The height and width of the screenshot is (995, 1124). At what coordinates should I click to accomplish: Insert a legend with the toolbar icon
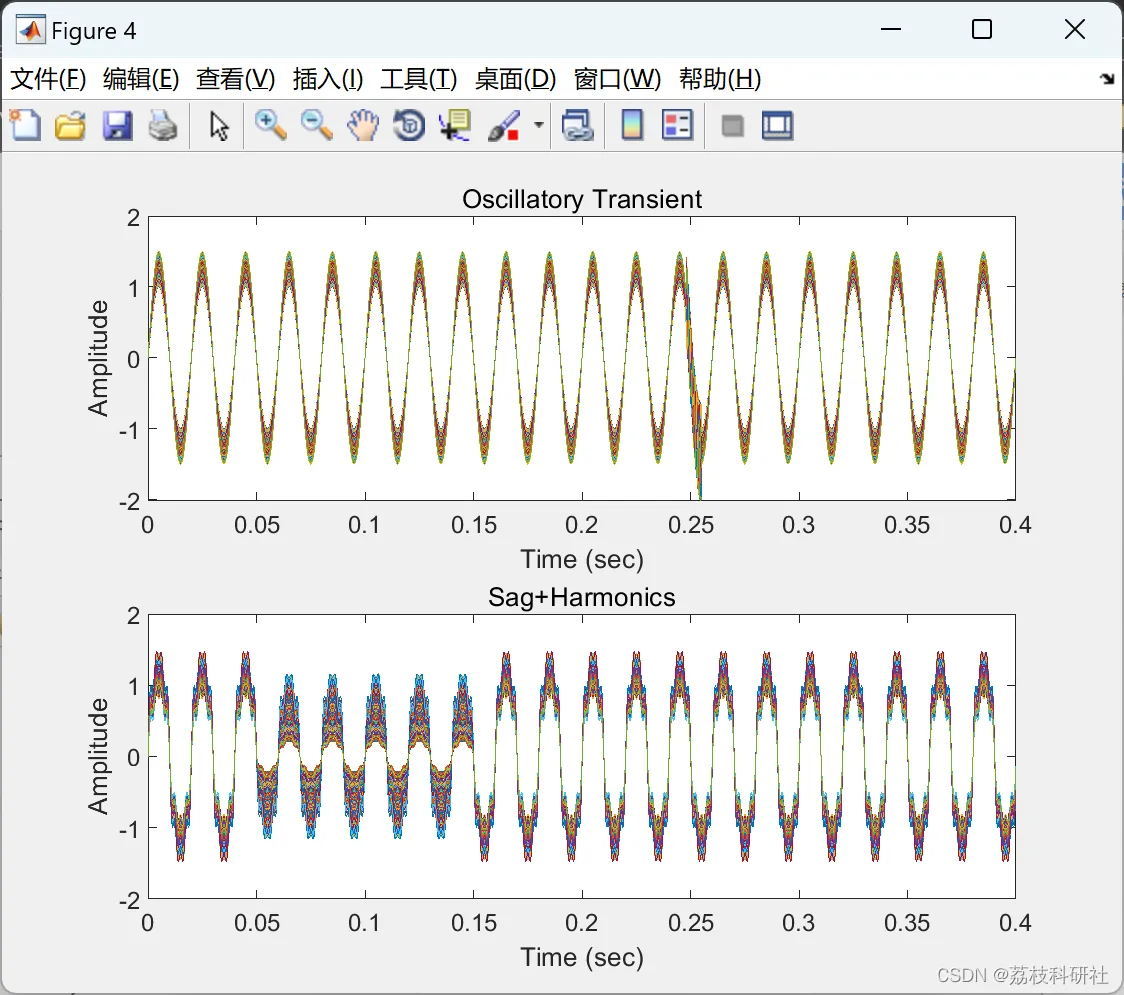tap(677, 125)
